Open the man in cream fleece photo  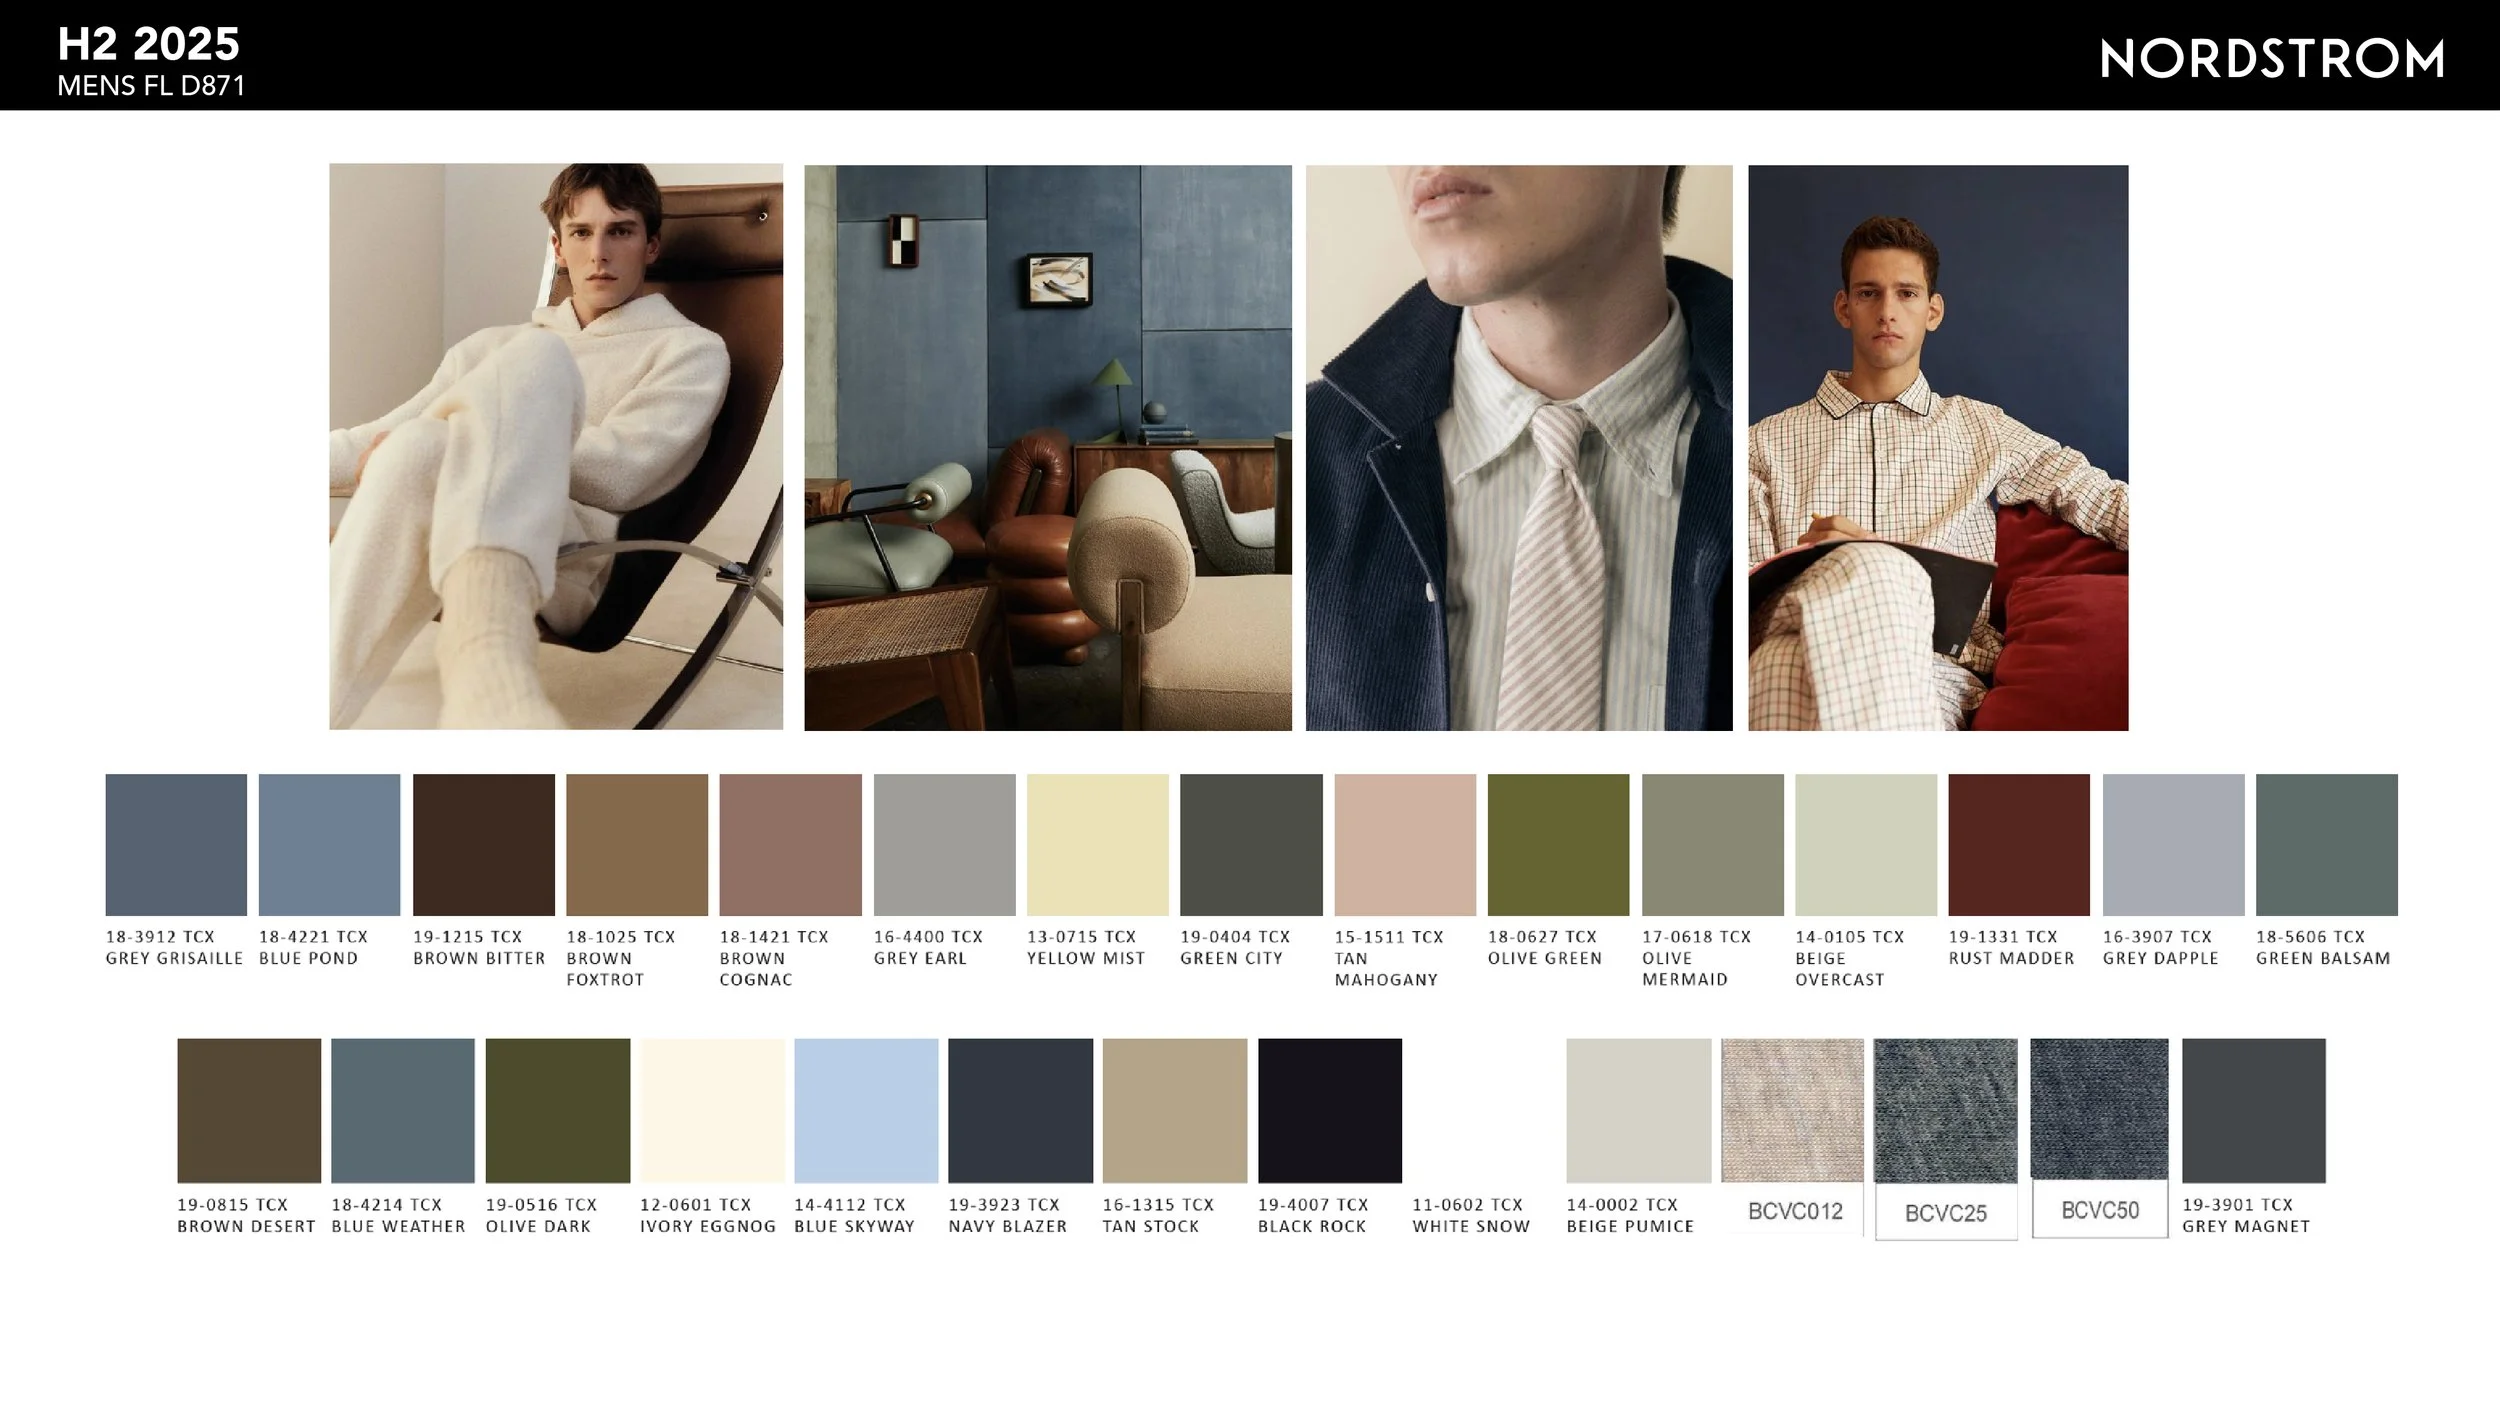tap(556, 446)
